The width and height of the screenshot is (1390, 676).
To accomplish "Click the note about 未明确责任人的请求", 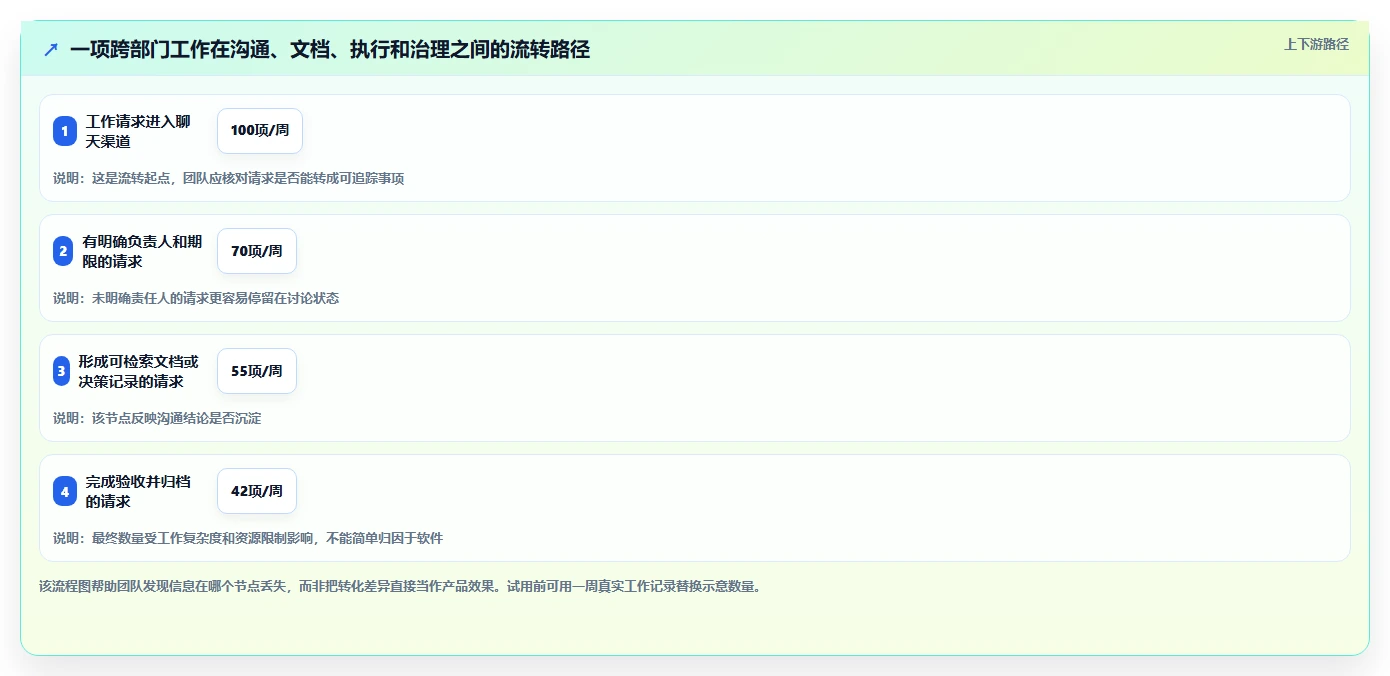I will (196, 298).
